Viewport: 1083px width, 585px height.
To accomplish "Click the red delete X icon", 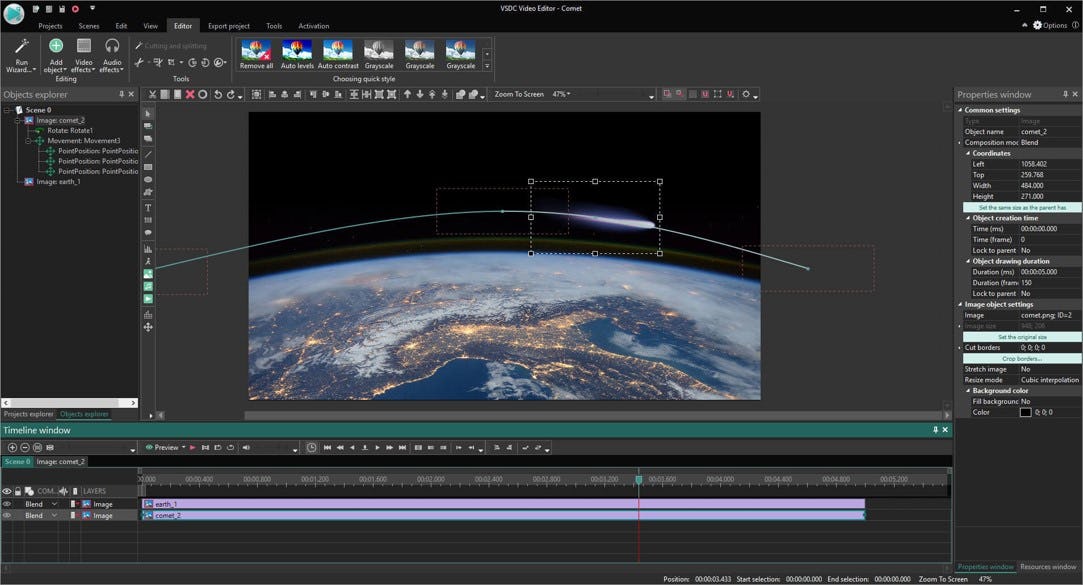I will (x=190, y=95).
